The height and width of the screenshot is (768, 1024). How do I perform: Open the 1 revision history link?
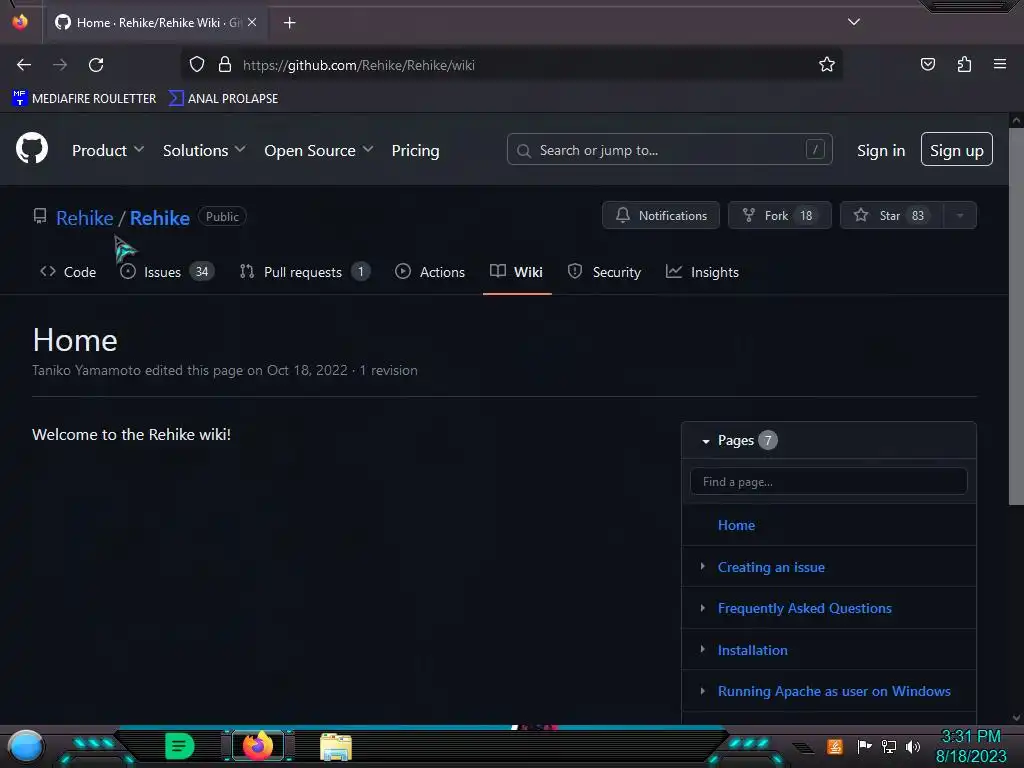pyautogui.click(x=389, y=370)
